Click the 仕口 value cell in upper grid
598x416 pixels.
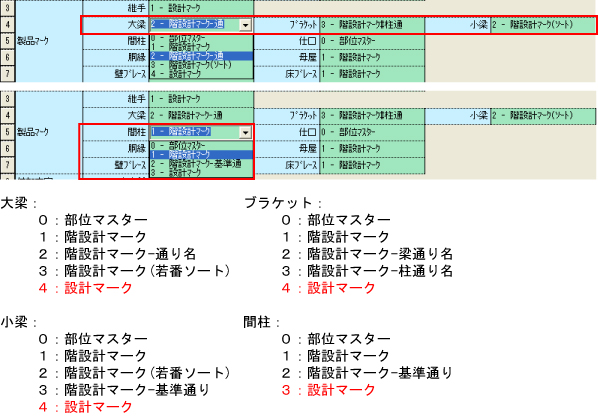[x=372, y=41]
